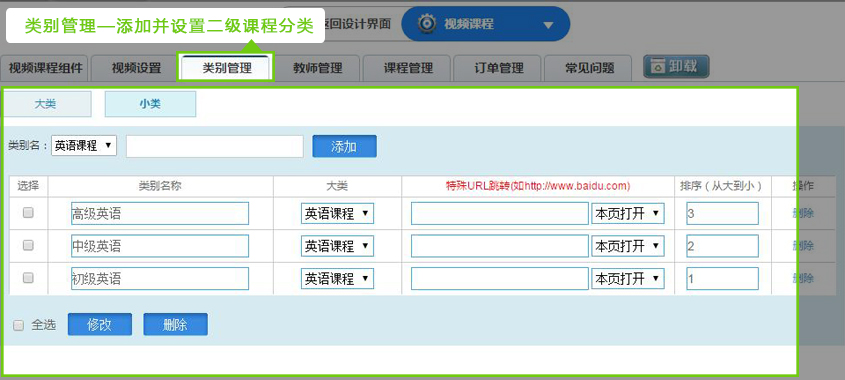845x380 pixels.
Task: Click the 添加 button
Action: [344, 147]
